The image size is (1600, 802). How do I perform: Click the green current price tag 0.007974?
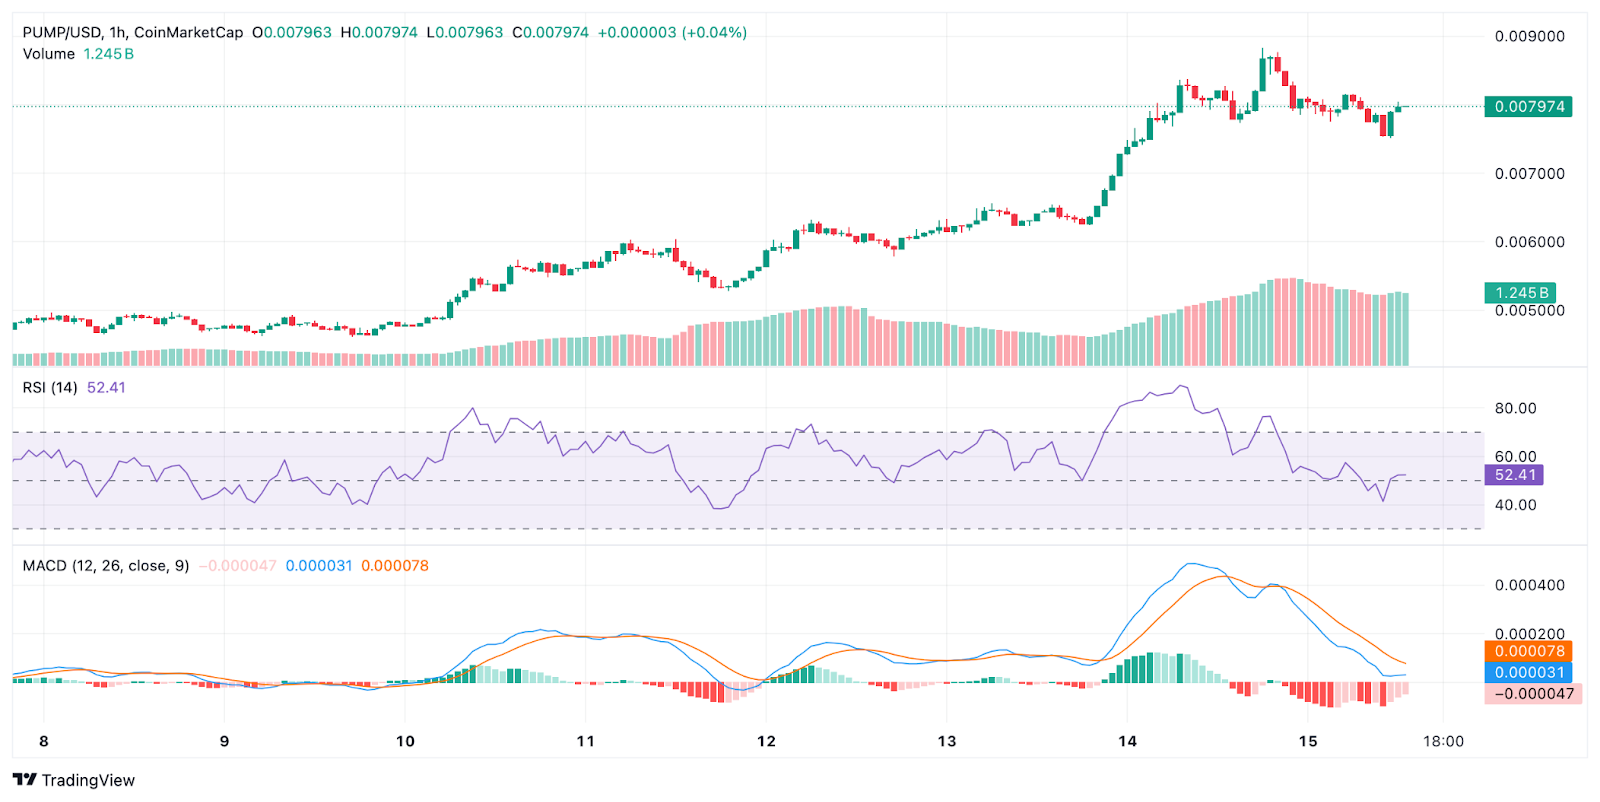click(1528, 107)
